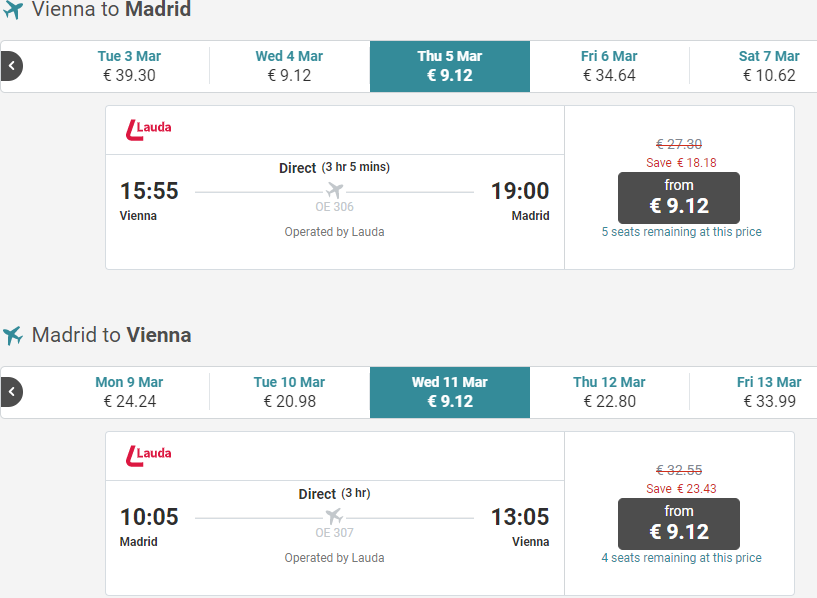Image resolution: width=817 pixels, height=598 pixels.
Task: Pick Fri 6 Mar outbound fare
Action: pyautogui.click(x=609, y=66)
